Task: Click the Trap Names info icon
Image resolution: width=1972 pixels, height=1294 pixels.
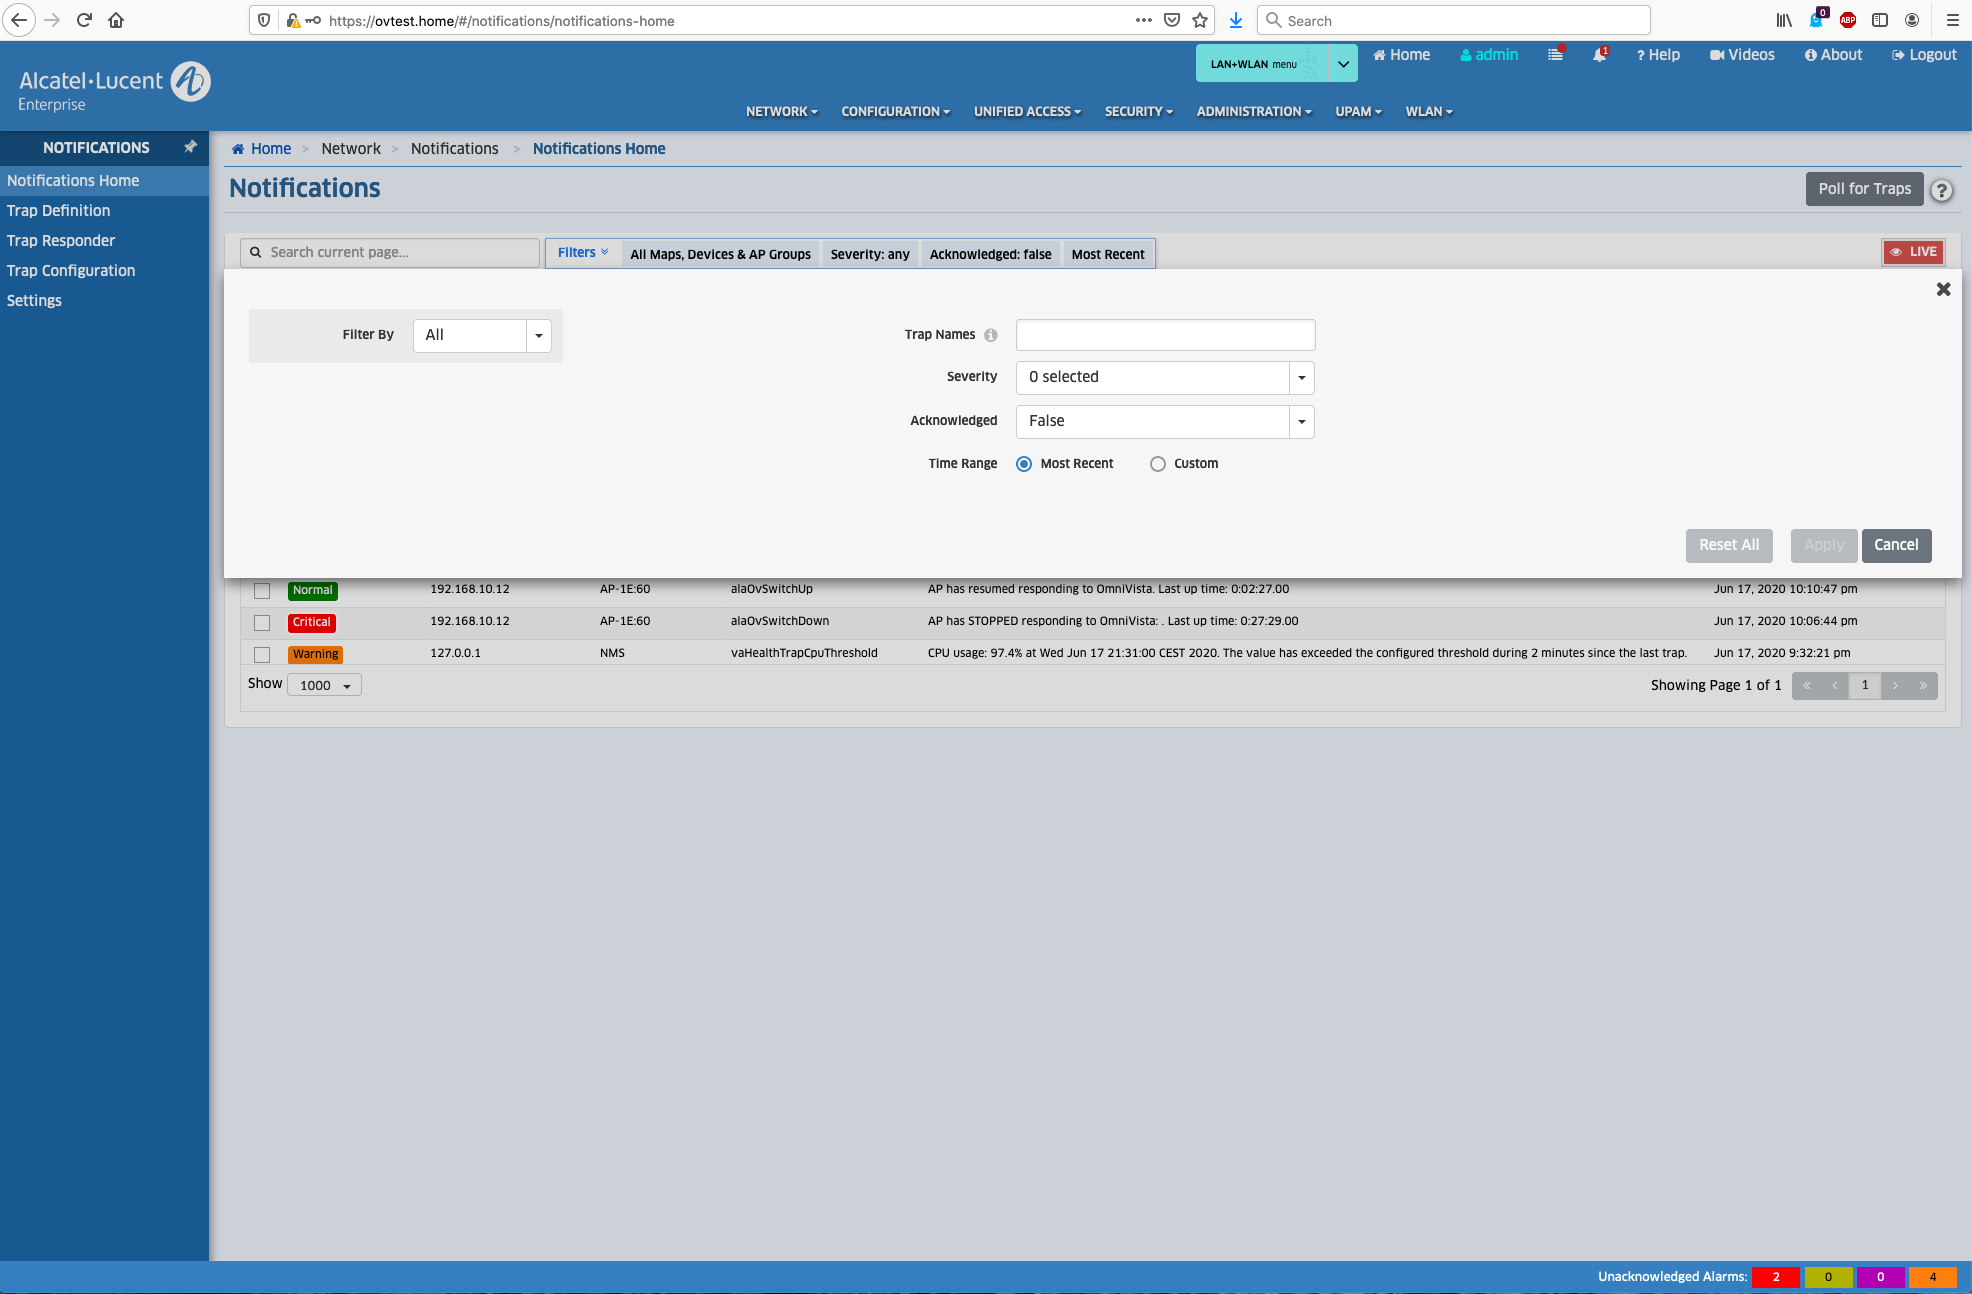Action: click(990, 336)
